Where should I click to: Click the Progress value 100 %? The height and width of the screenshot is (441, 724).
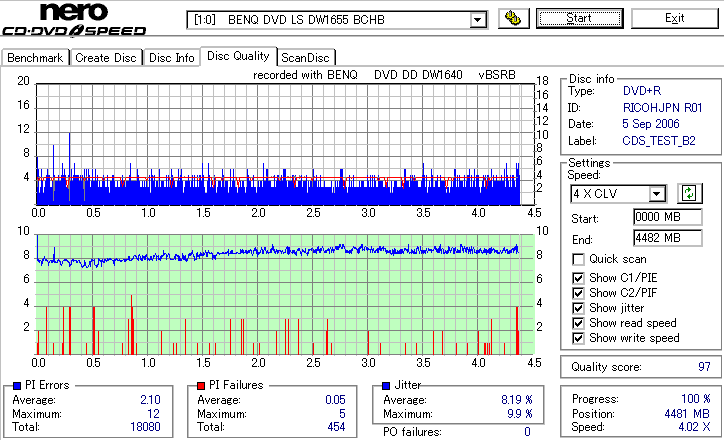(696, 399)
